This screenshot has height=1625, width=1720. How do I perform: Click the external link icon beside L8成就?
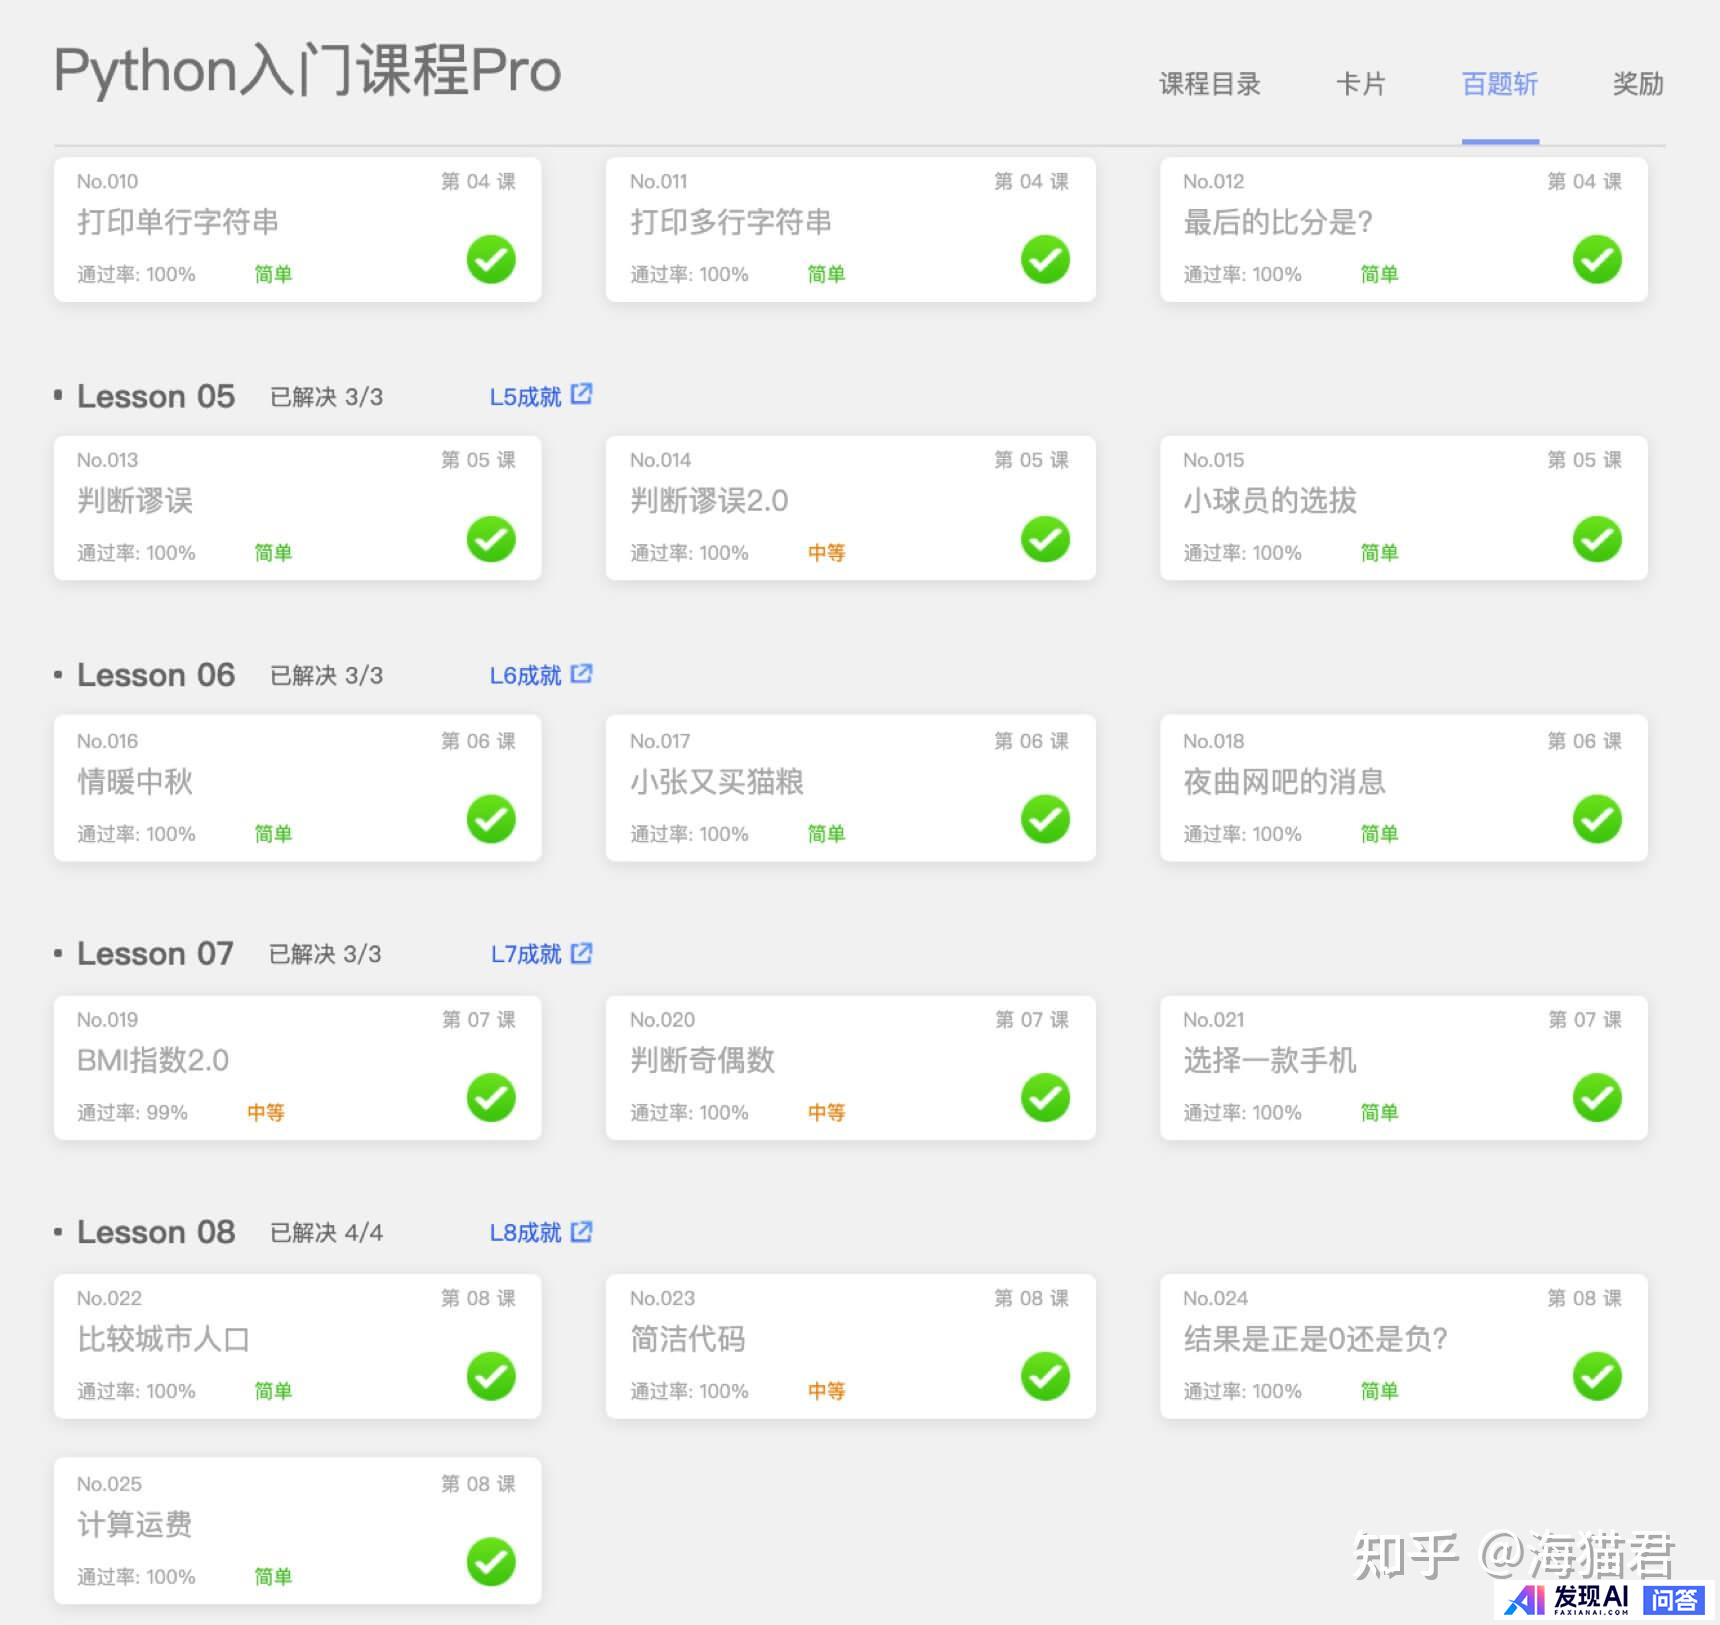[581, 1231]
